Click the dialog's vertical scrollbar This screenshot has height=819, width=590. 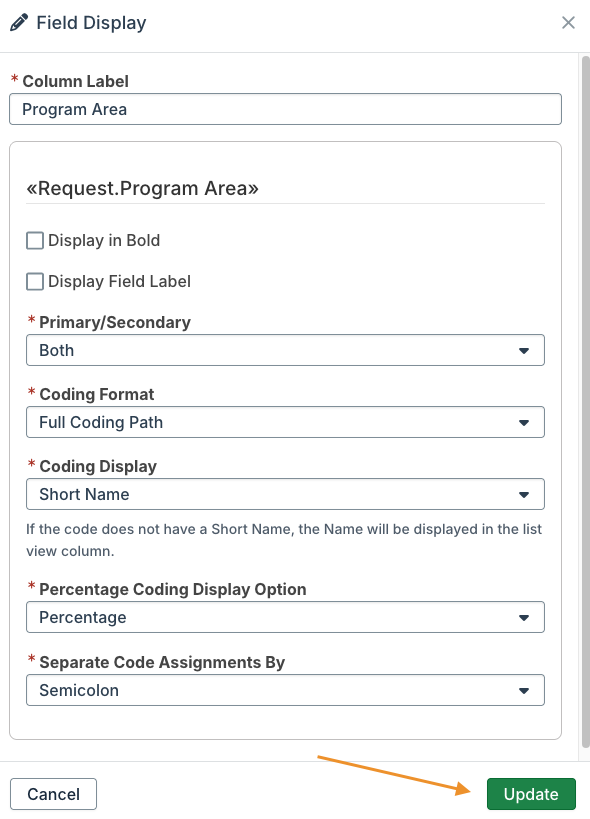585,402
